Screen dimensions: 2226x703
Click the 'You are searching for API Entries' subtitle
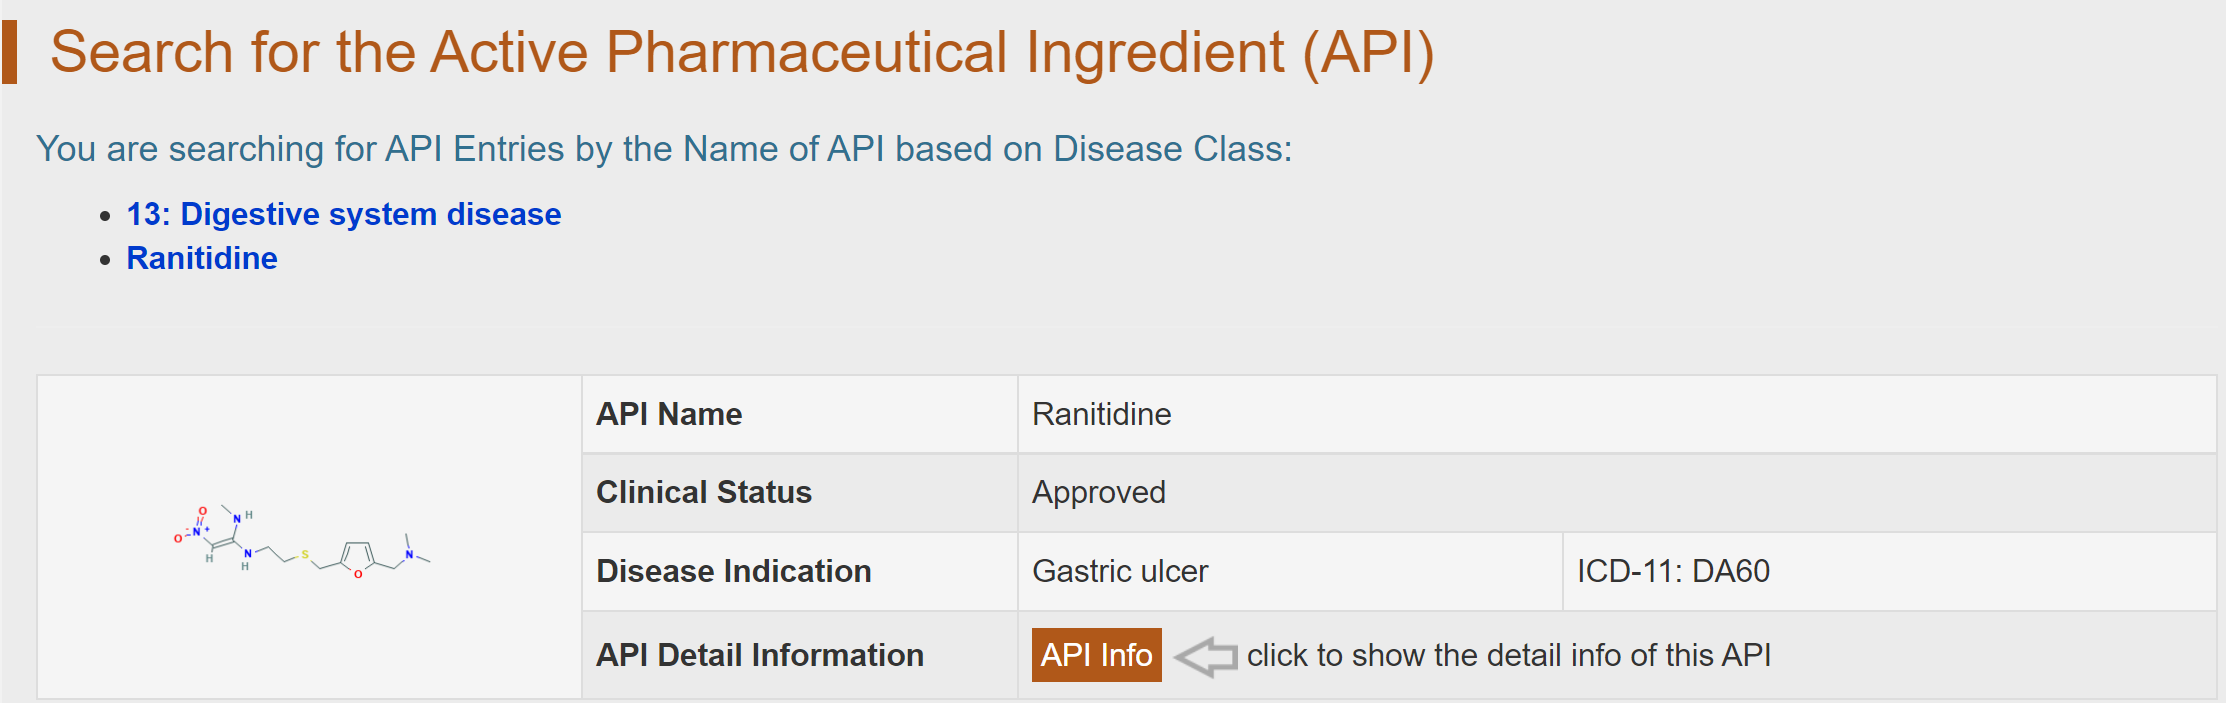point(664,149)
